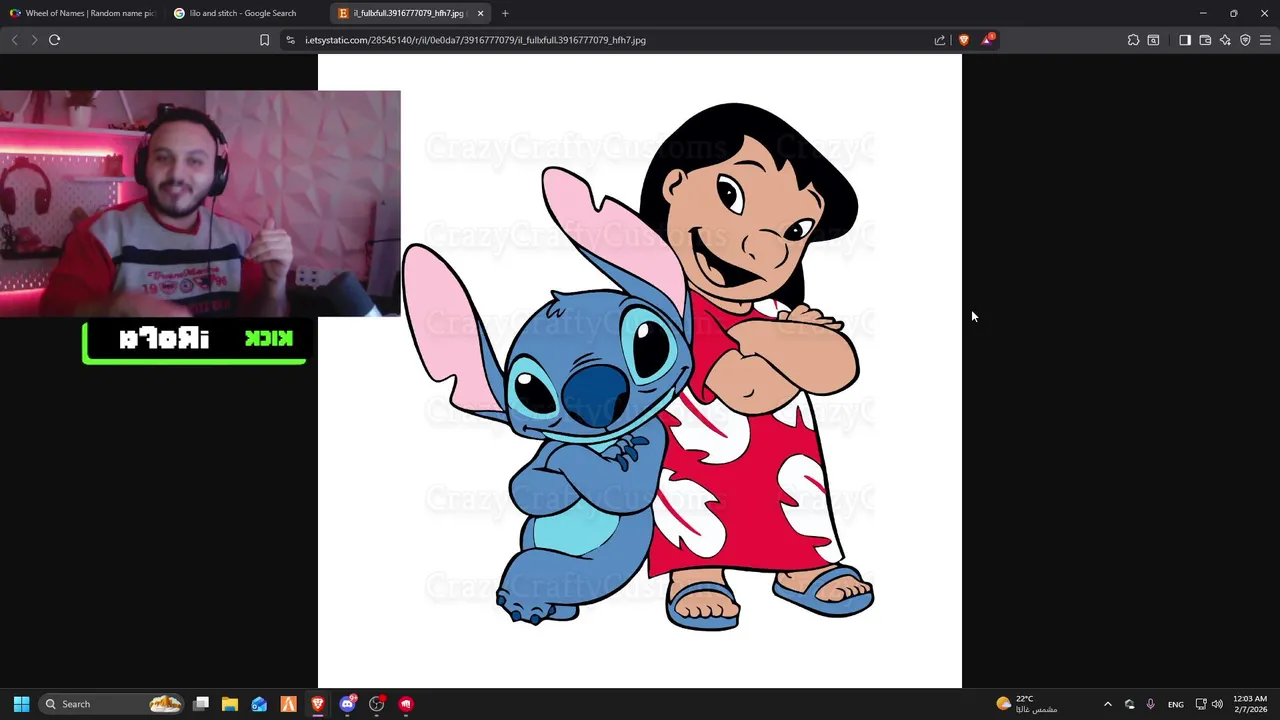Open the tab search icon in toolbar
Viewport: 1280px width, 720px height.
(1153, 40)
